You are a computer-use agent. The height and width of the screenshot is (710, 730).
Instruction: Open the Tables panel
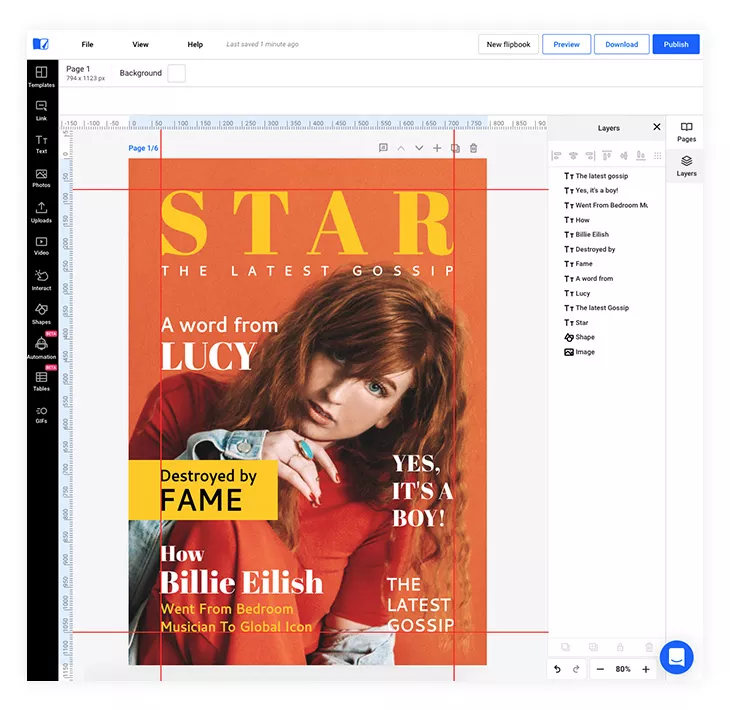pyautogui.click(x=41, y=381)
